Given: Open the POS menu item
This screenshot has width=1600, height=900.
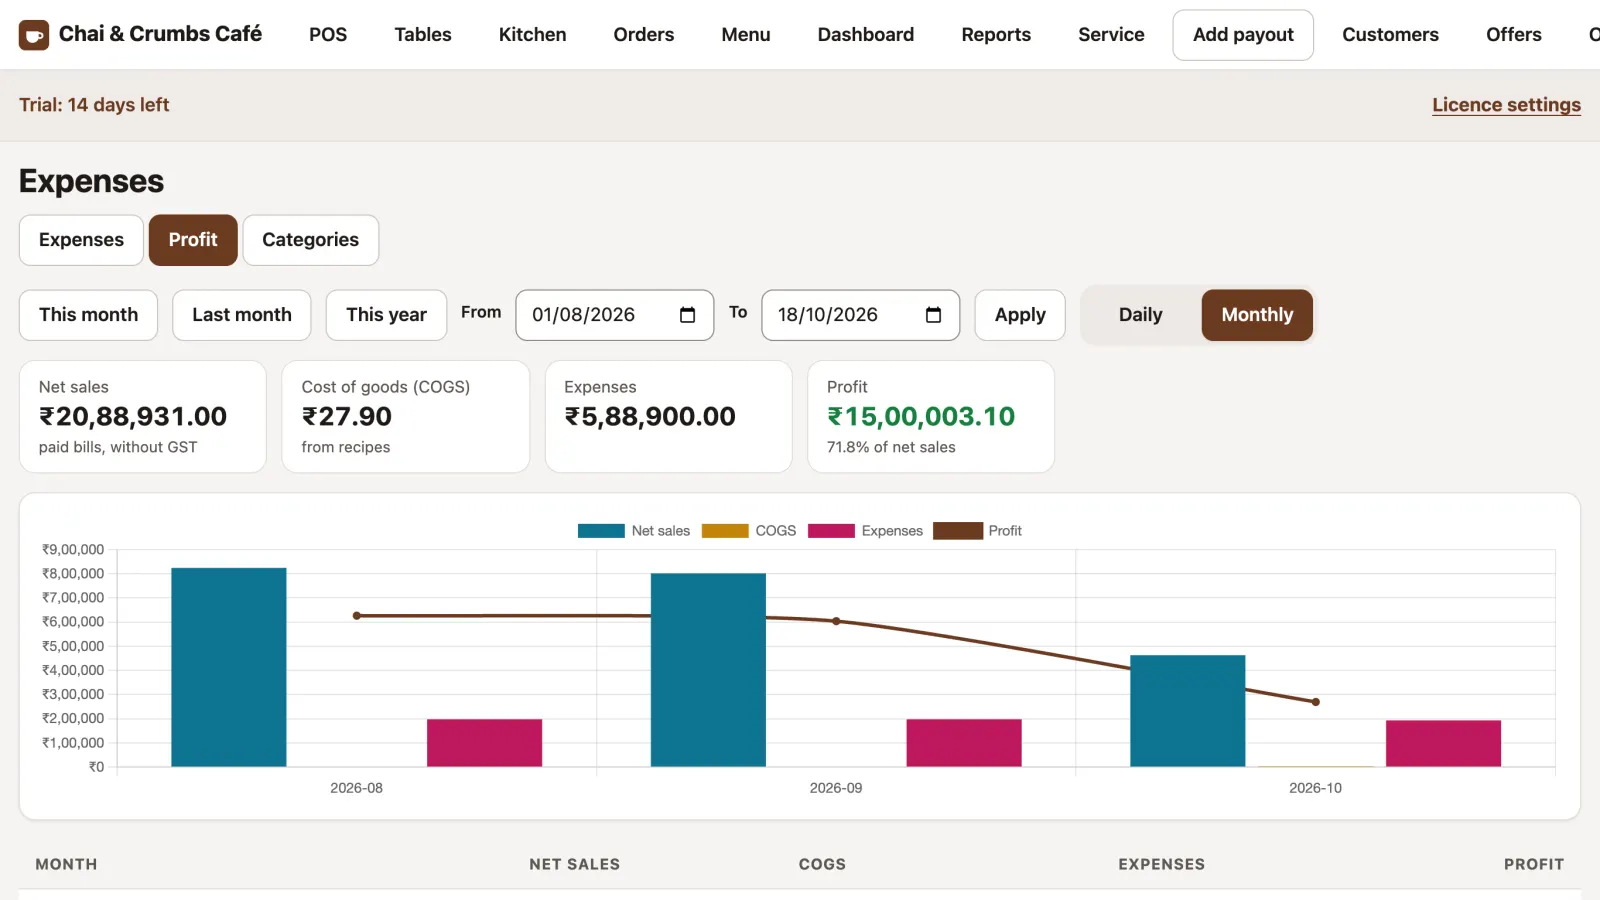Looking at the screenshot, I should pos(328,35).
